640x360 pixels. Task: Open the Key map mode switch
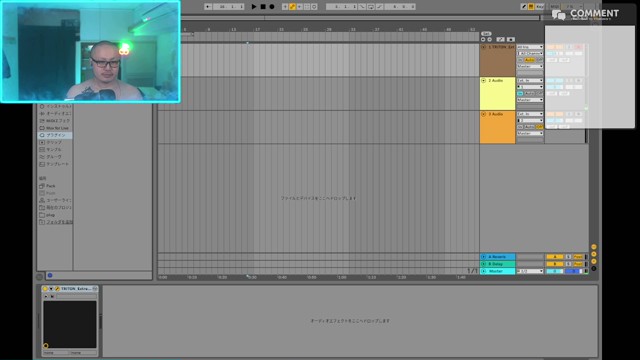[x=540, y=7]
